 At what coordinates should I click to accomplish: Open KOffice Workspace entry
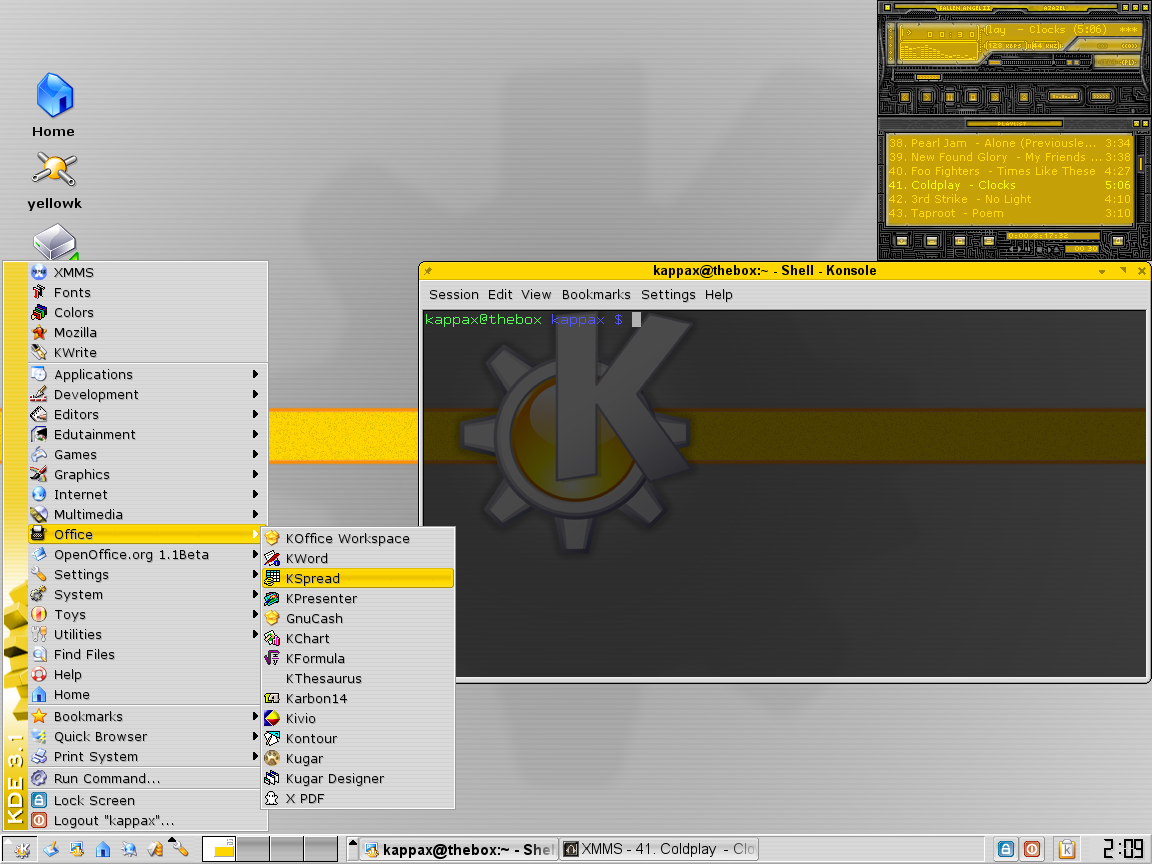point(358,539)
